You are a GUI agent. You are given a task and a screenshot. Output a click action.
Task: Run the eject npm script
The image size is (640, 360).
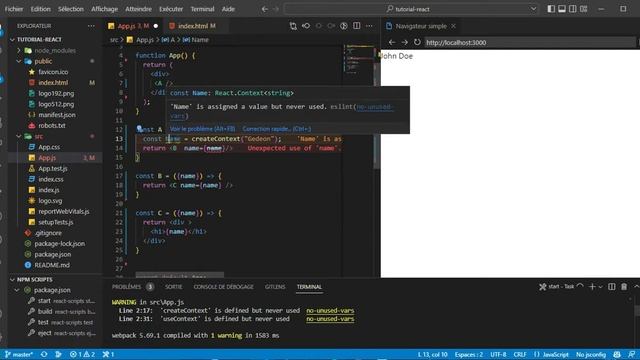44,333
